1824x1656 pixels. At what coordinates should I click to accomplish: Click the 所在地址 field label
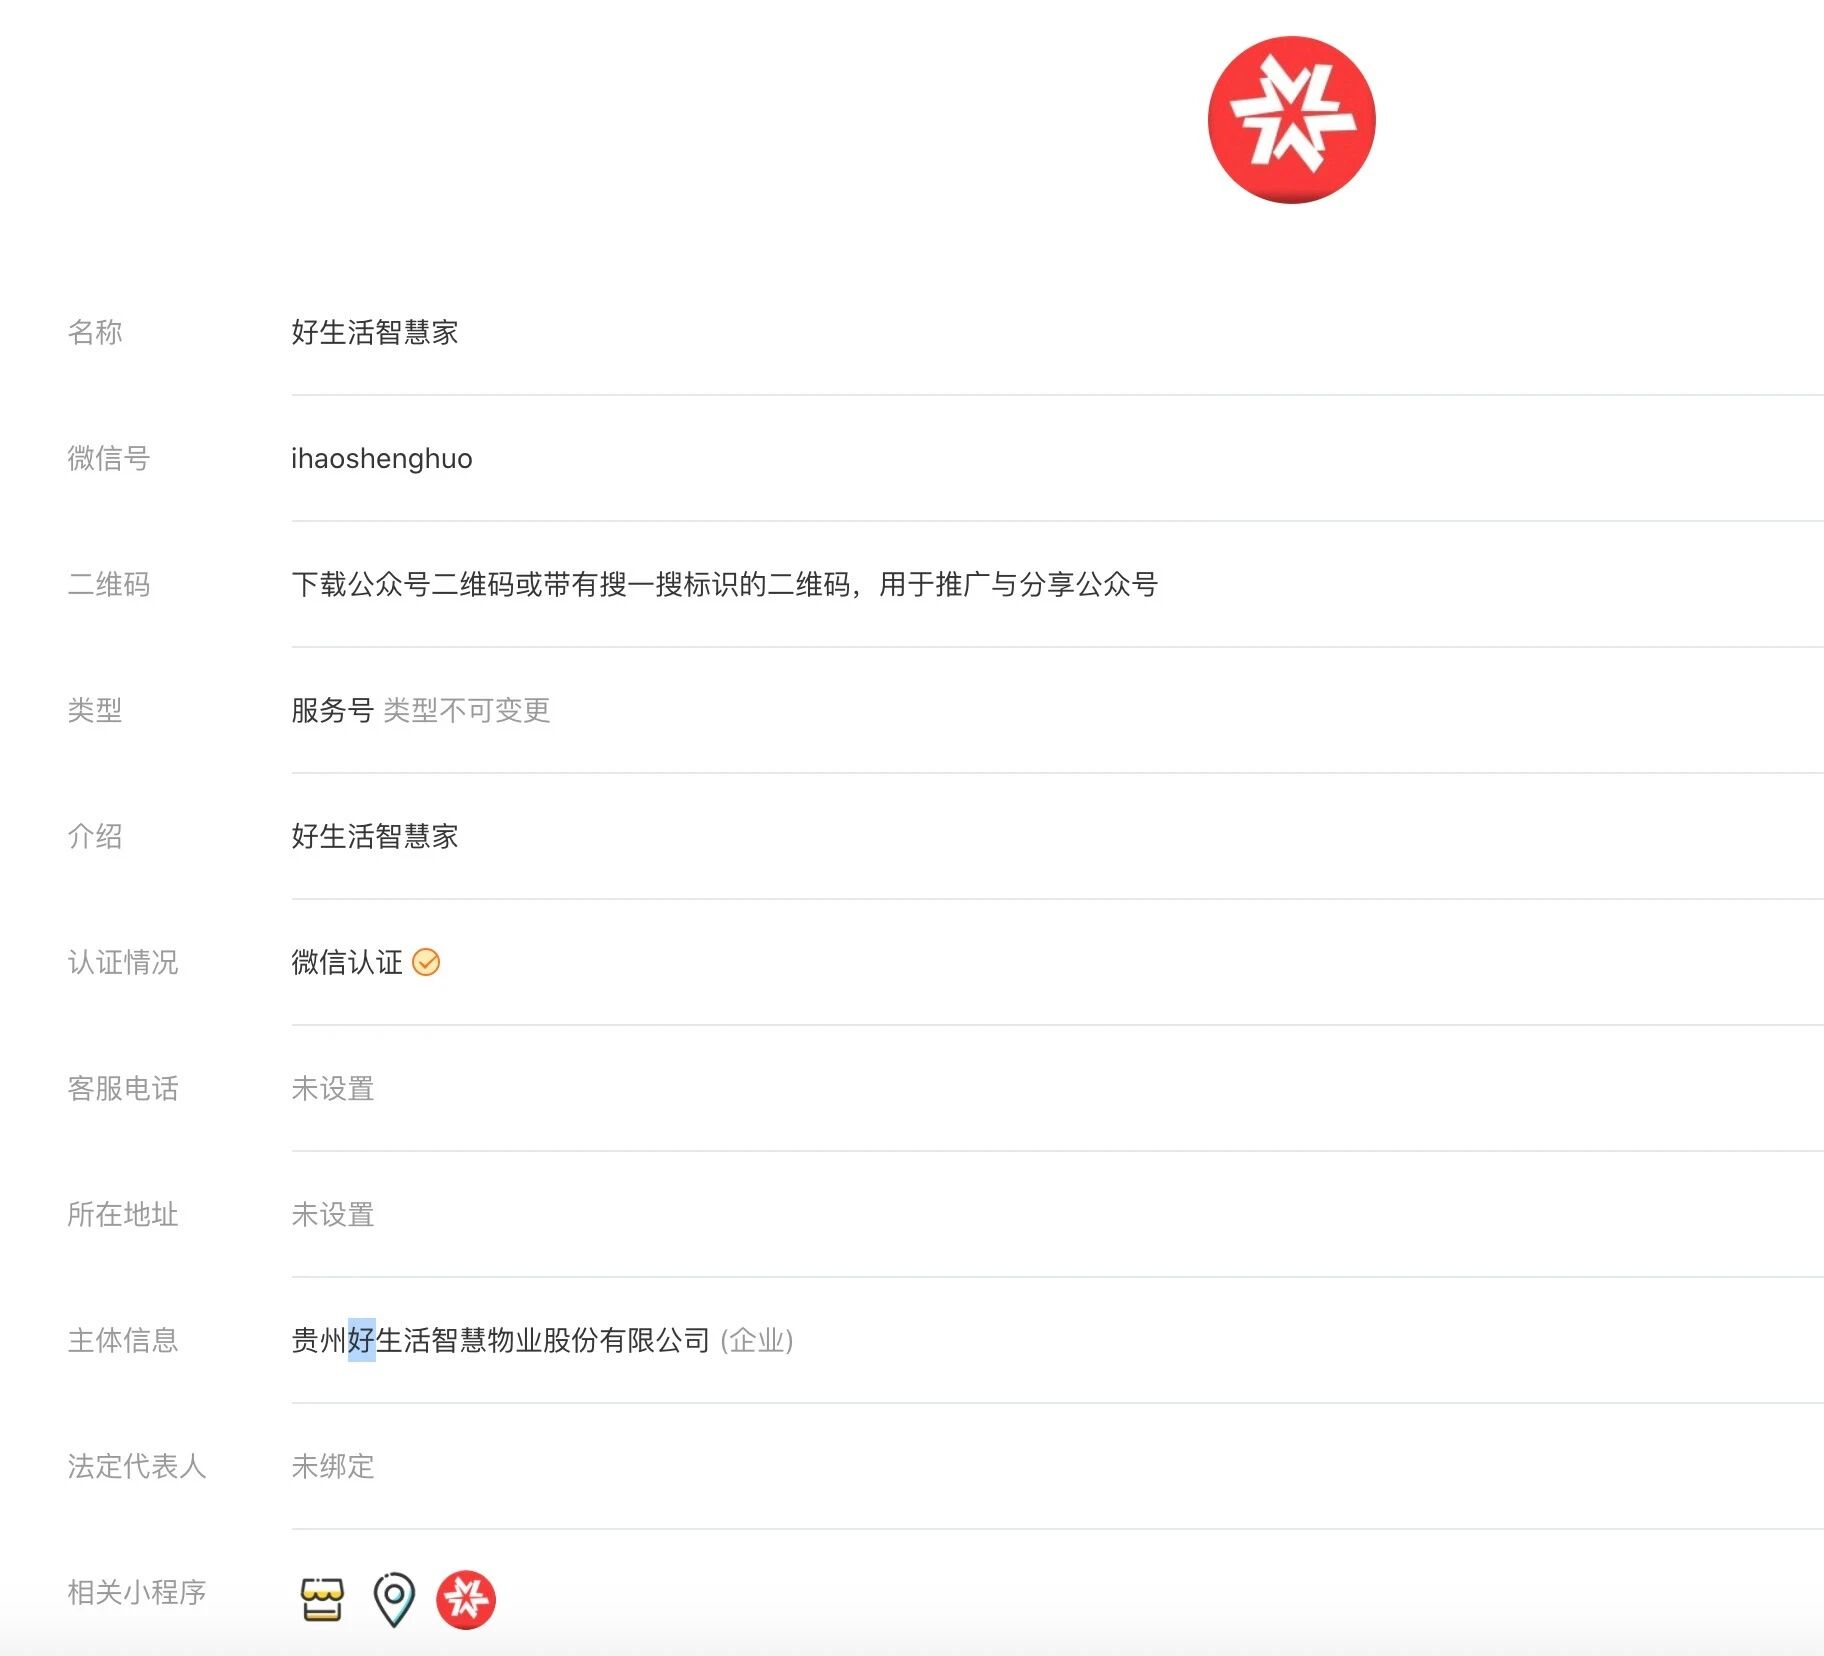point(123,1214)
